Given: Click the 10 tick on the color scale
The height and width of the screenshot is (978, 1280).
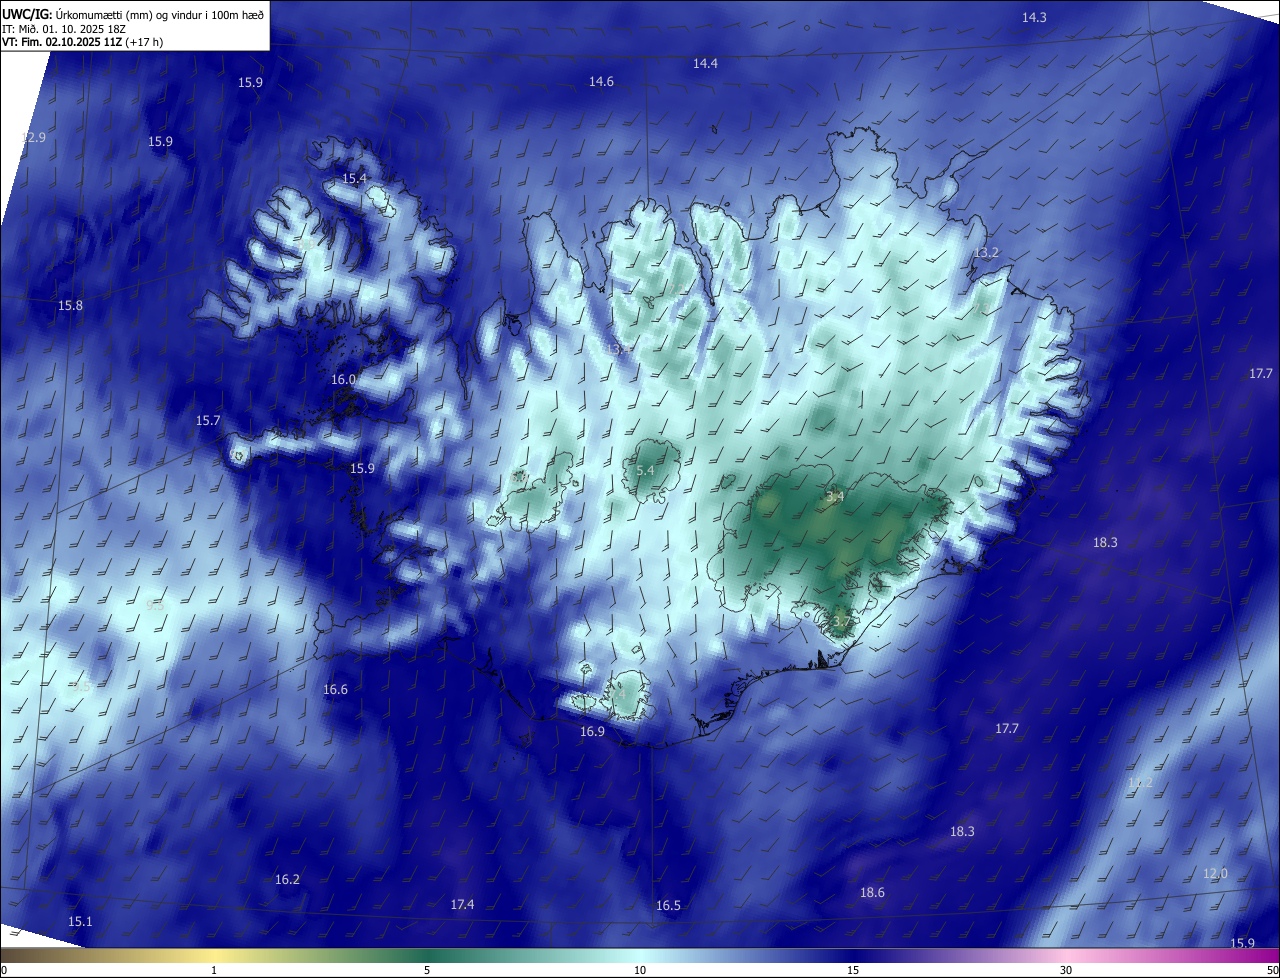Looking at the screenshot, I should (640, 970).
